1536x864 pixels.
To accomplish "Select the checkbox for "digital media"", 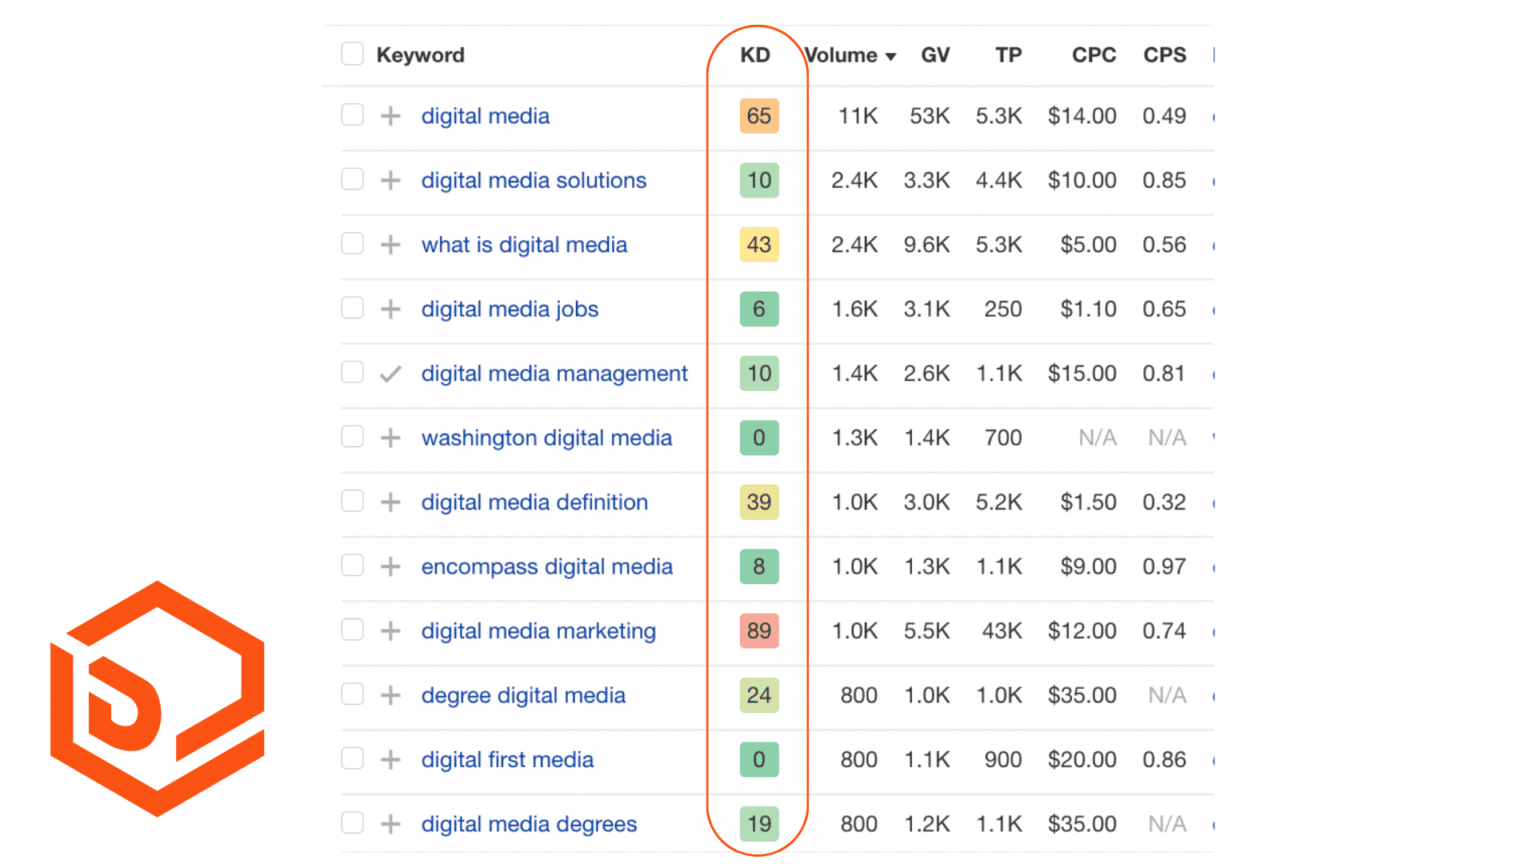I will pyautogui.click(x=352, y=116).
